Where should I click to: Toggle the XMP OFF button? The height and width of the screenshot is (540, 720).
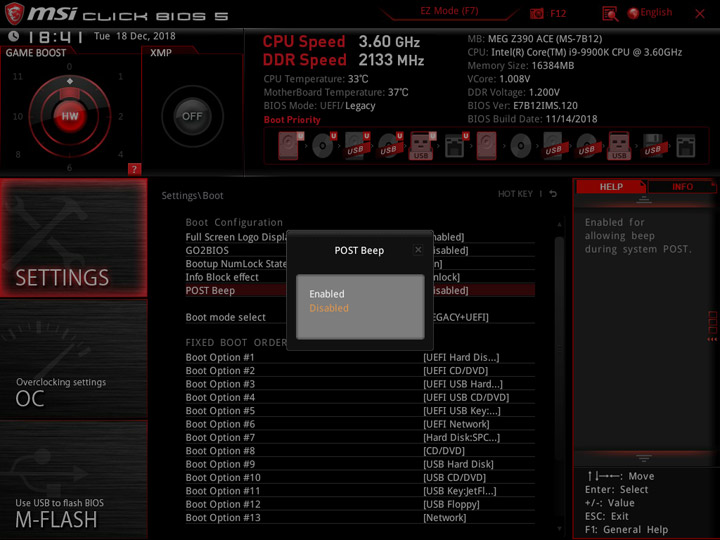point(192,116)
